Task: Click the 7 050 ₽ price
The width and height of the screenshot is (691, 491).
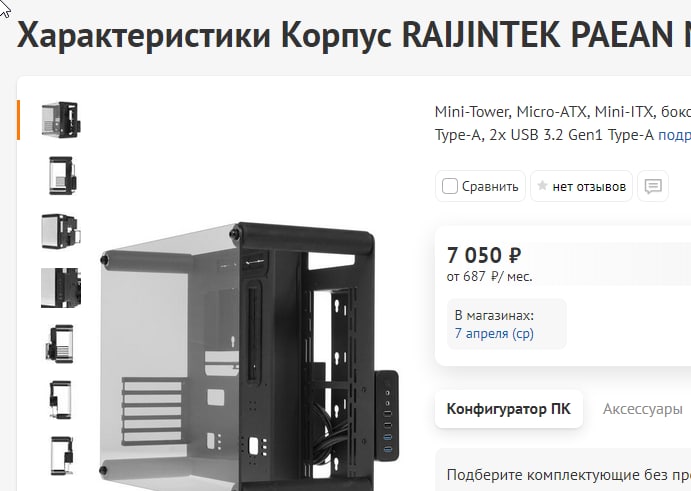Action: (x=484, y=255)
